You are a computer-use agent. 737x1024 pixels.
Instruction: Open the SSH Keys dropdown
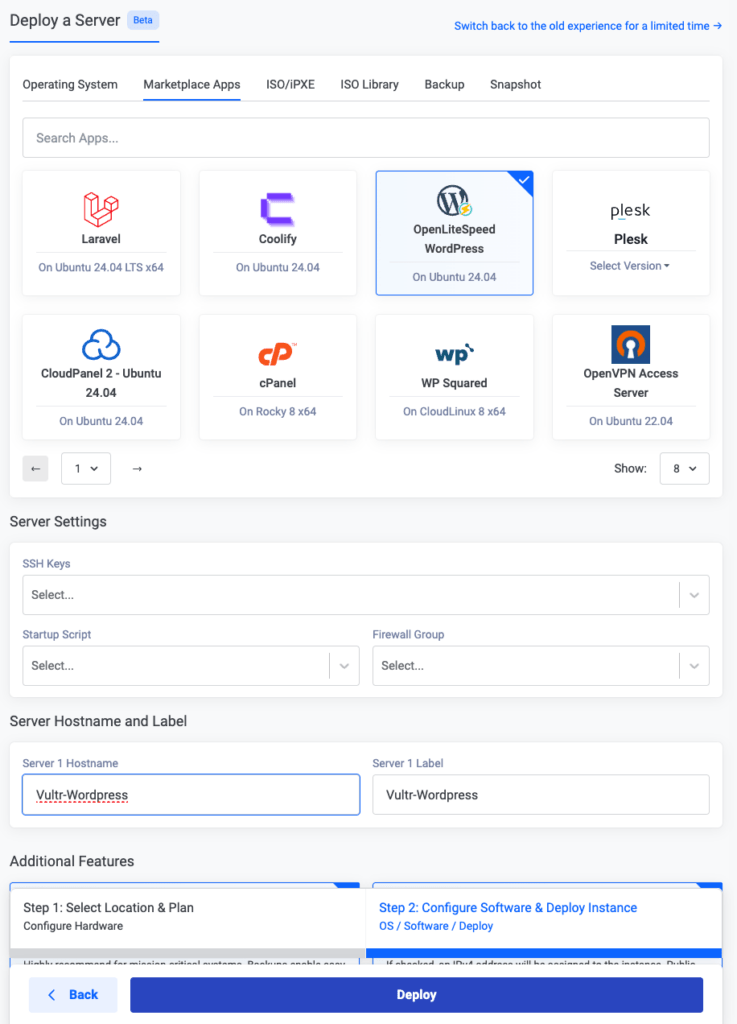[x=366, y=595]
